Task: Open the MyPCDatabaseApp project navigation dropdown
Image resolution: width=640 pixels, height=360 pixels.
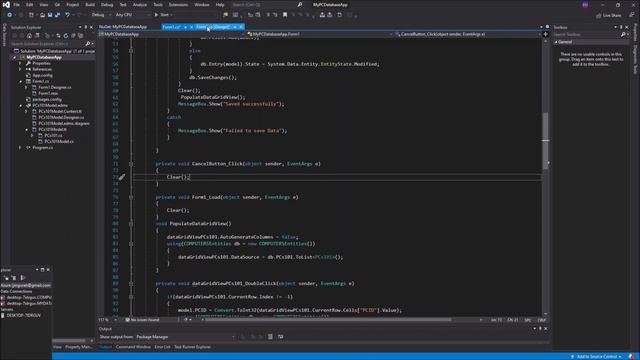Action: click(x=171, y=34)
